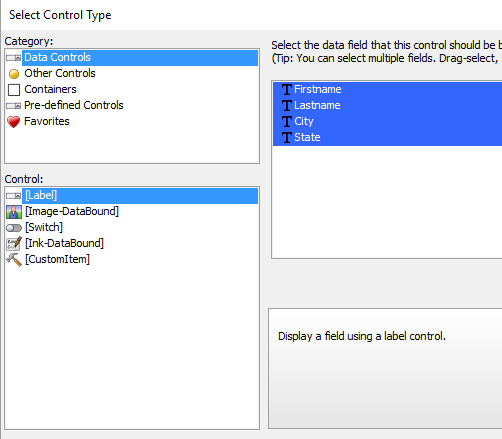This screenshot has width=502, height=439.
Task: Choose the [Switch] control text
Action: [44, 227]
